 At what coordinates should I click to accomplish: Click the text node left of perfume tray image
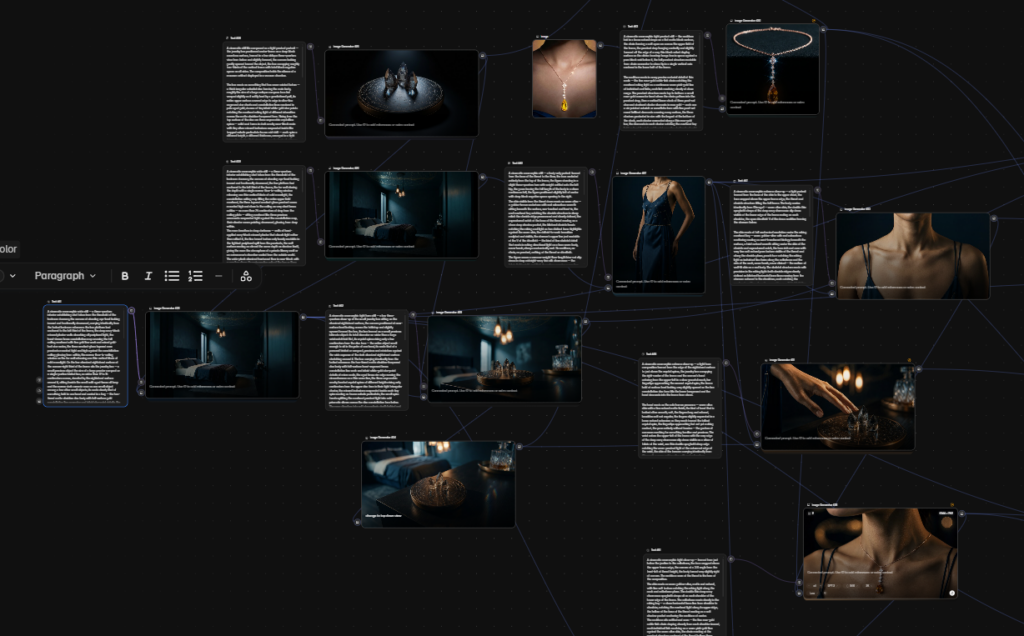click(x=264, y=91)
